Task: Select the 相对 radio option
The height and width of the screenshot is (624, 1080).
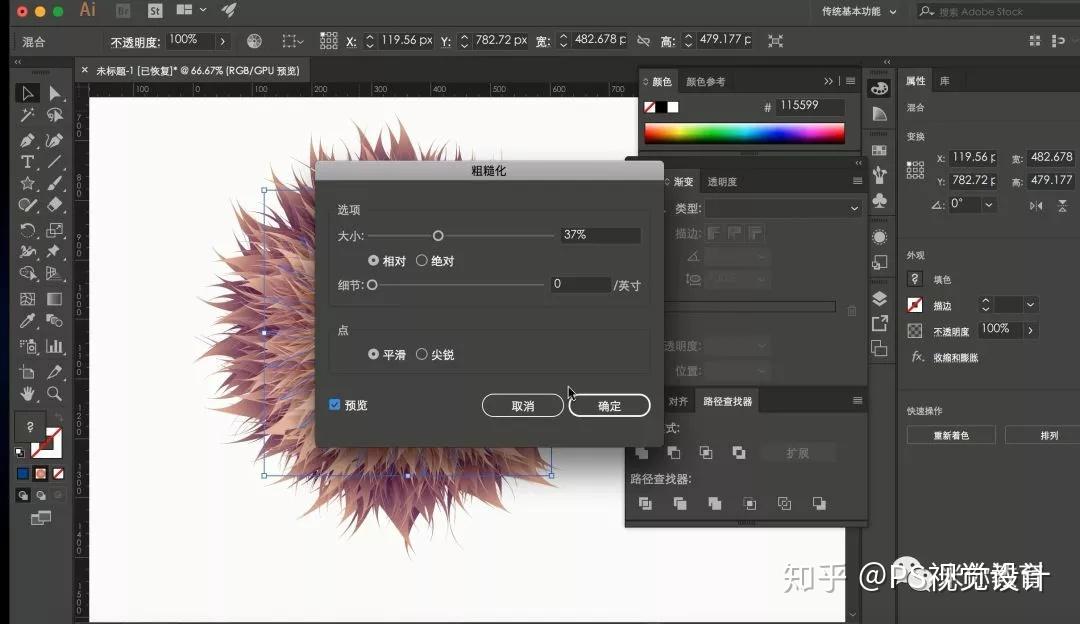Action: (373, 260)
